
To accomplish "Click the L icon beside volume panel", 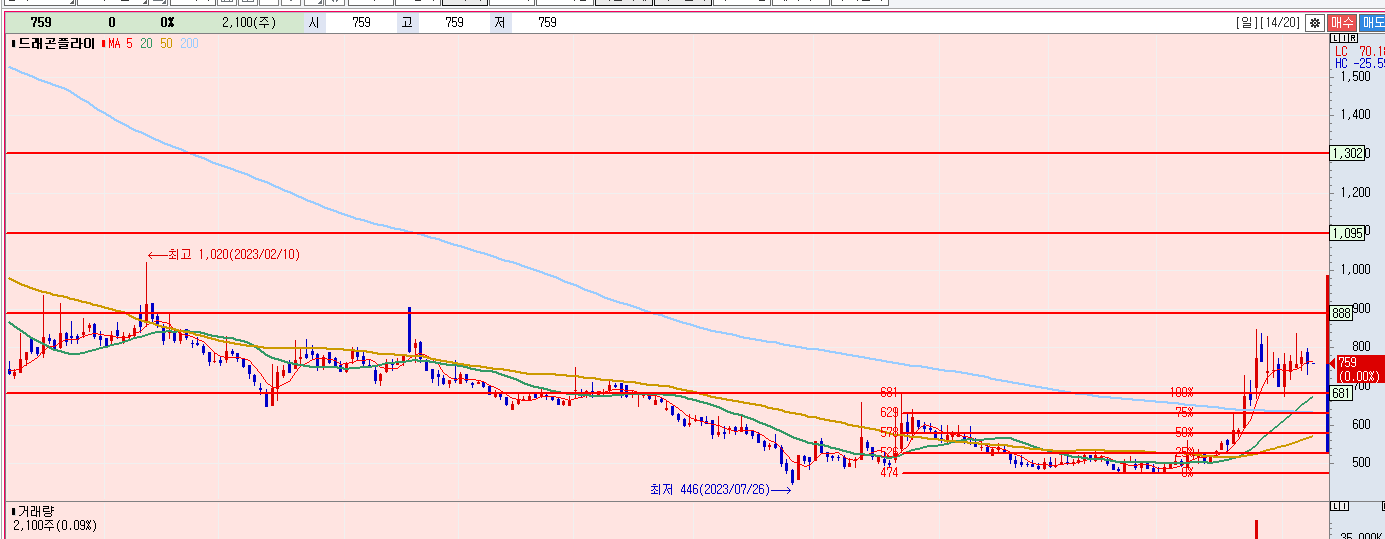I will pos(1335,506).
